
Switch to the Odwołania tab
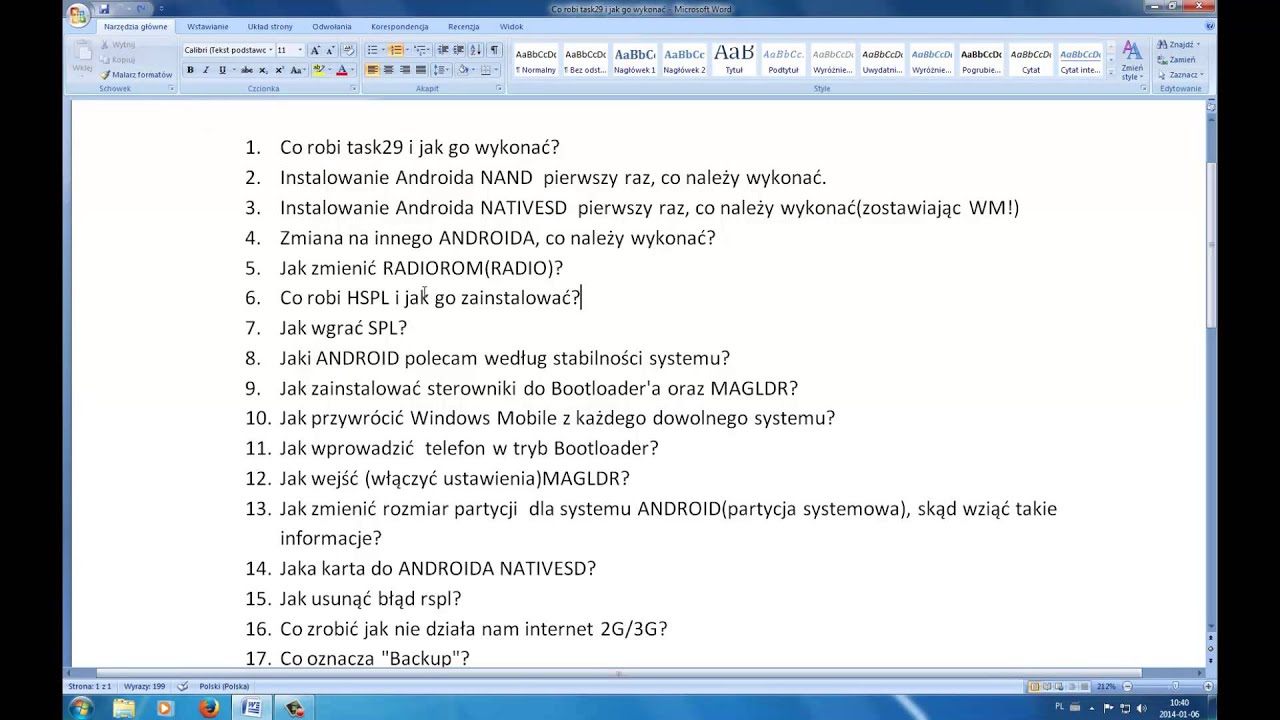332,27
